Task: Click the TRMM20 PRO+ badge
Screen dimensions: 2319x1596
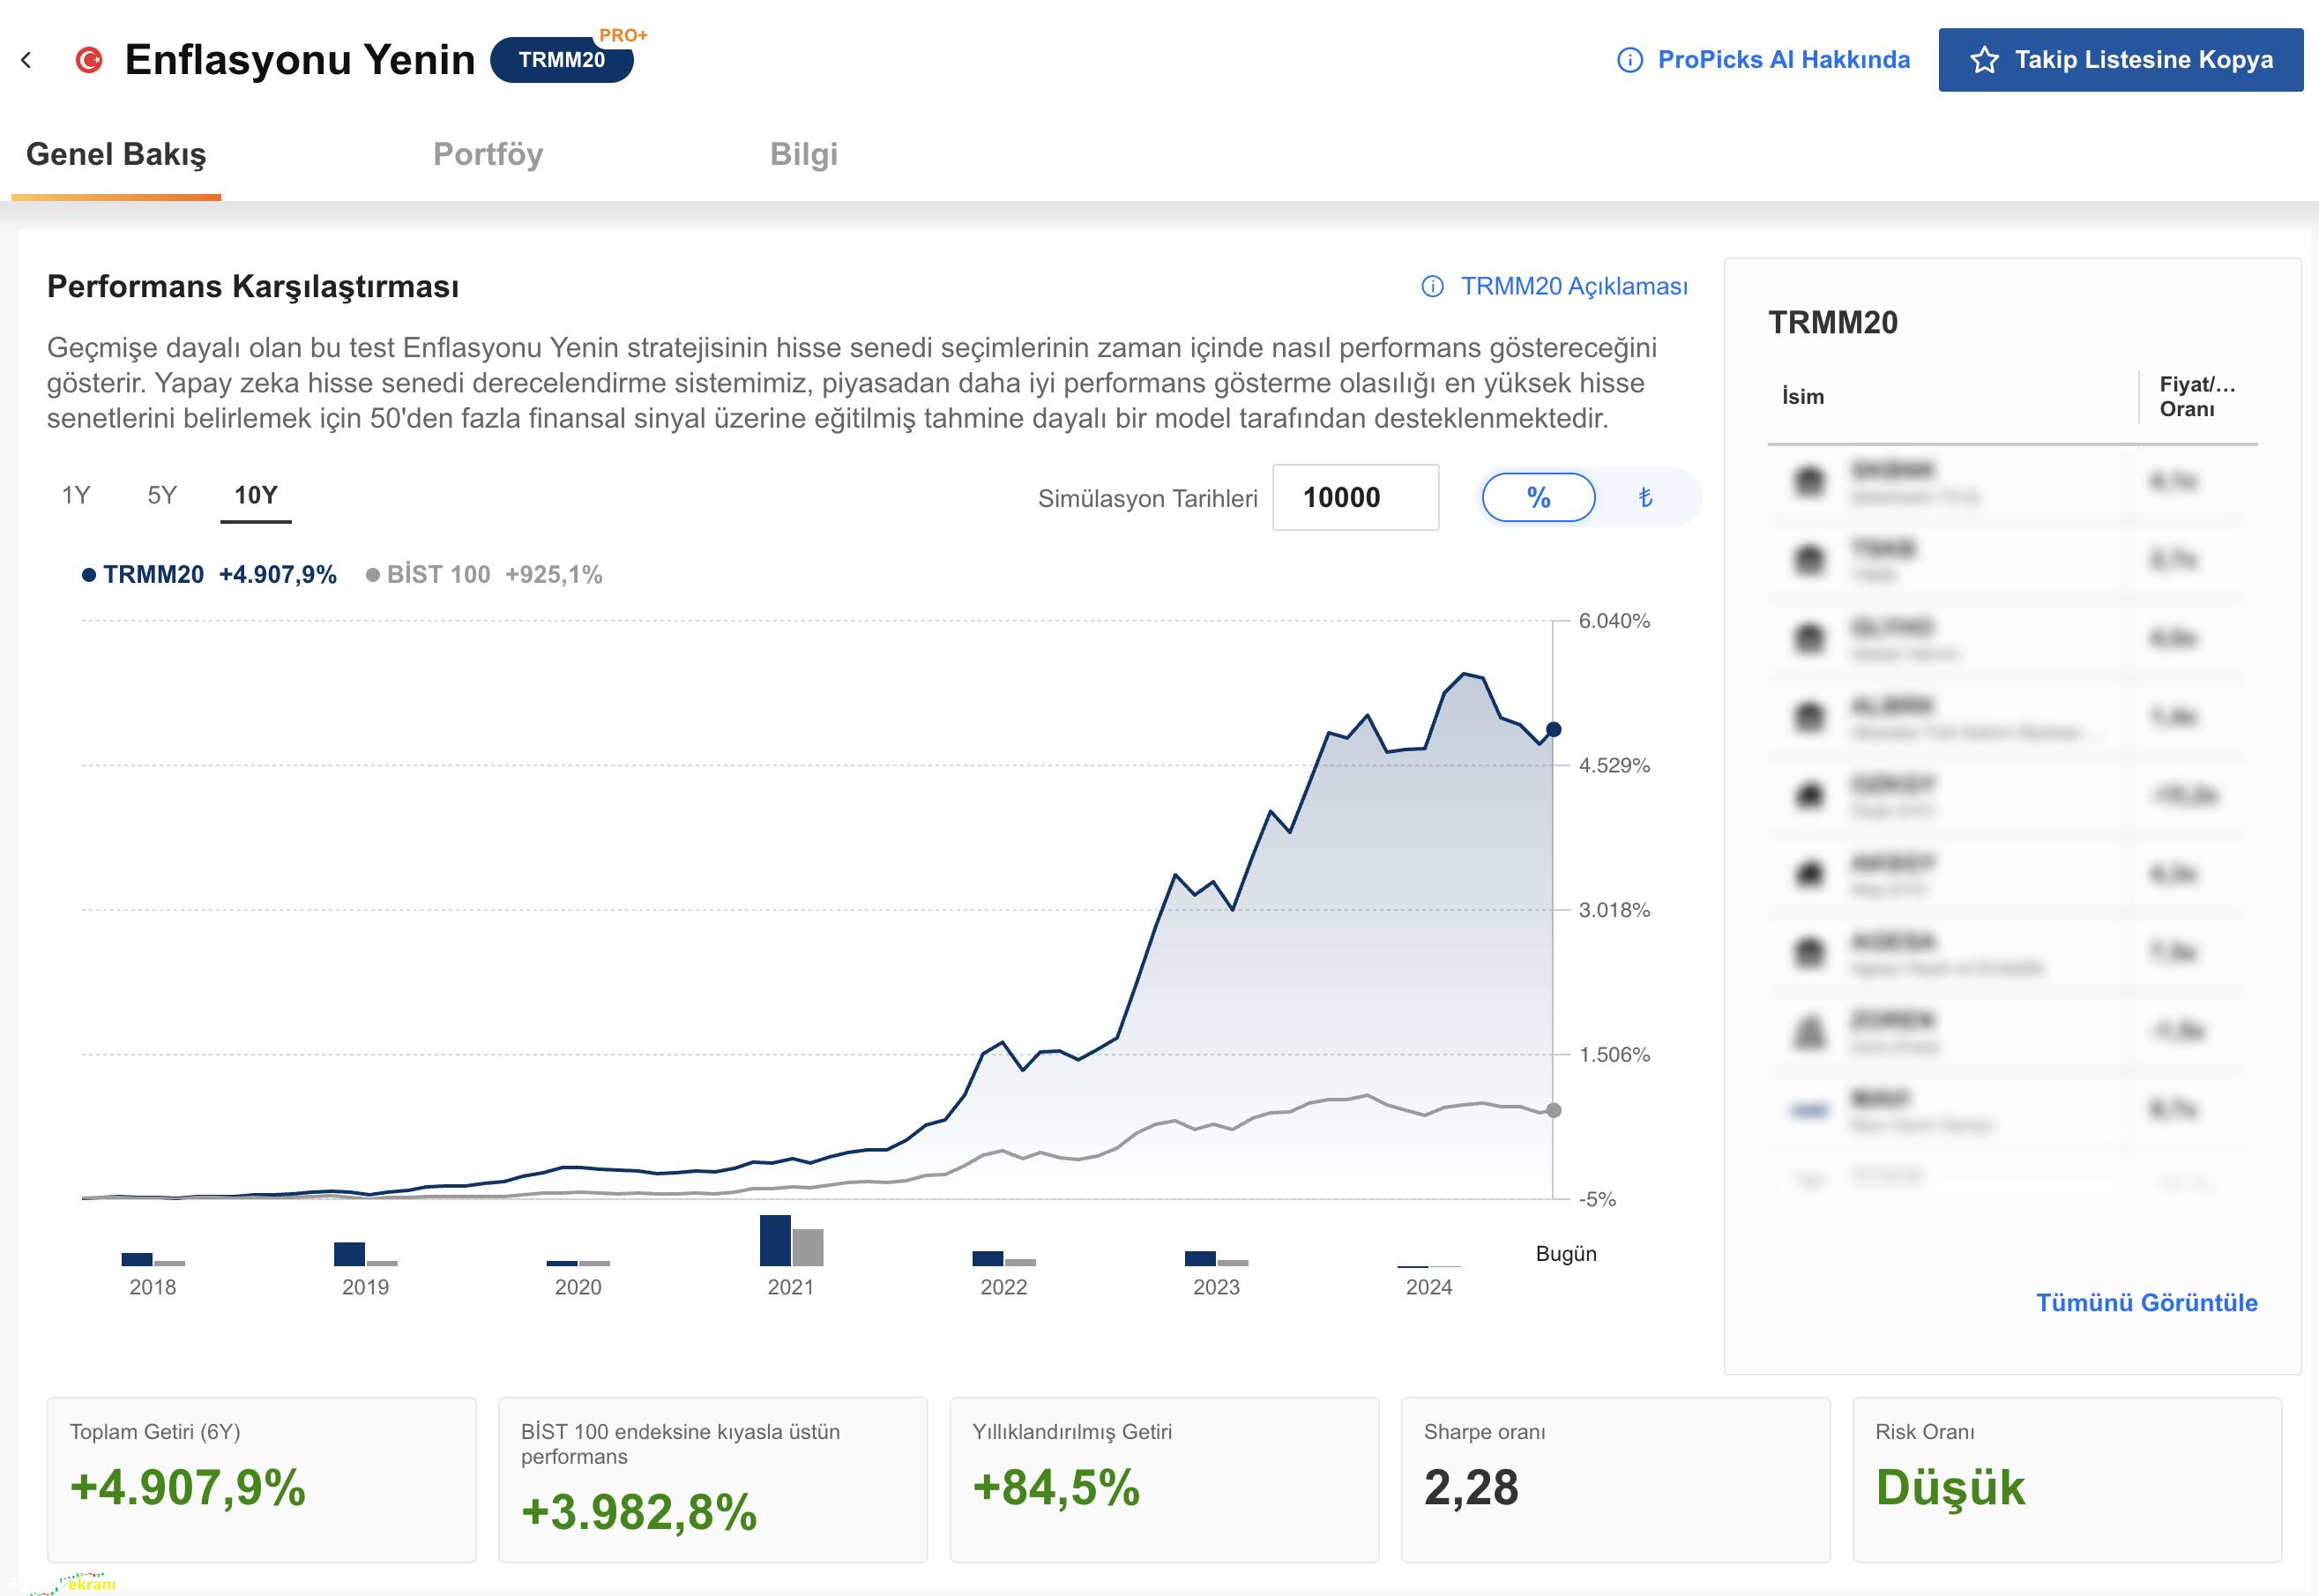Action: [562, 60]
